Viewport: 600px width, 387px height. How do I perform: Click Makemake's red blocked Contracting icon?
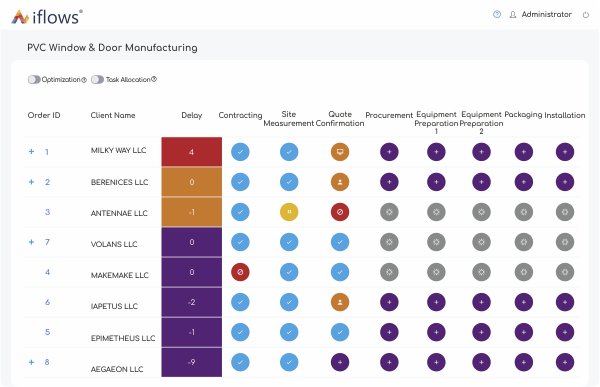coord(240,272)
